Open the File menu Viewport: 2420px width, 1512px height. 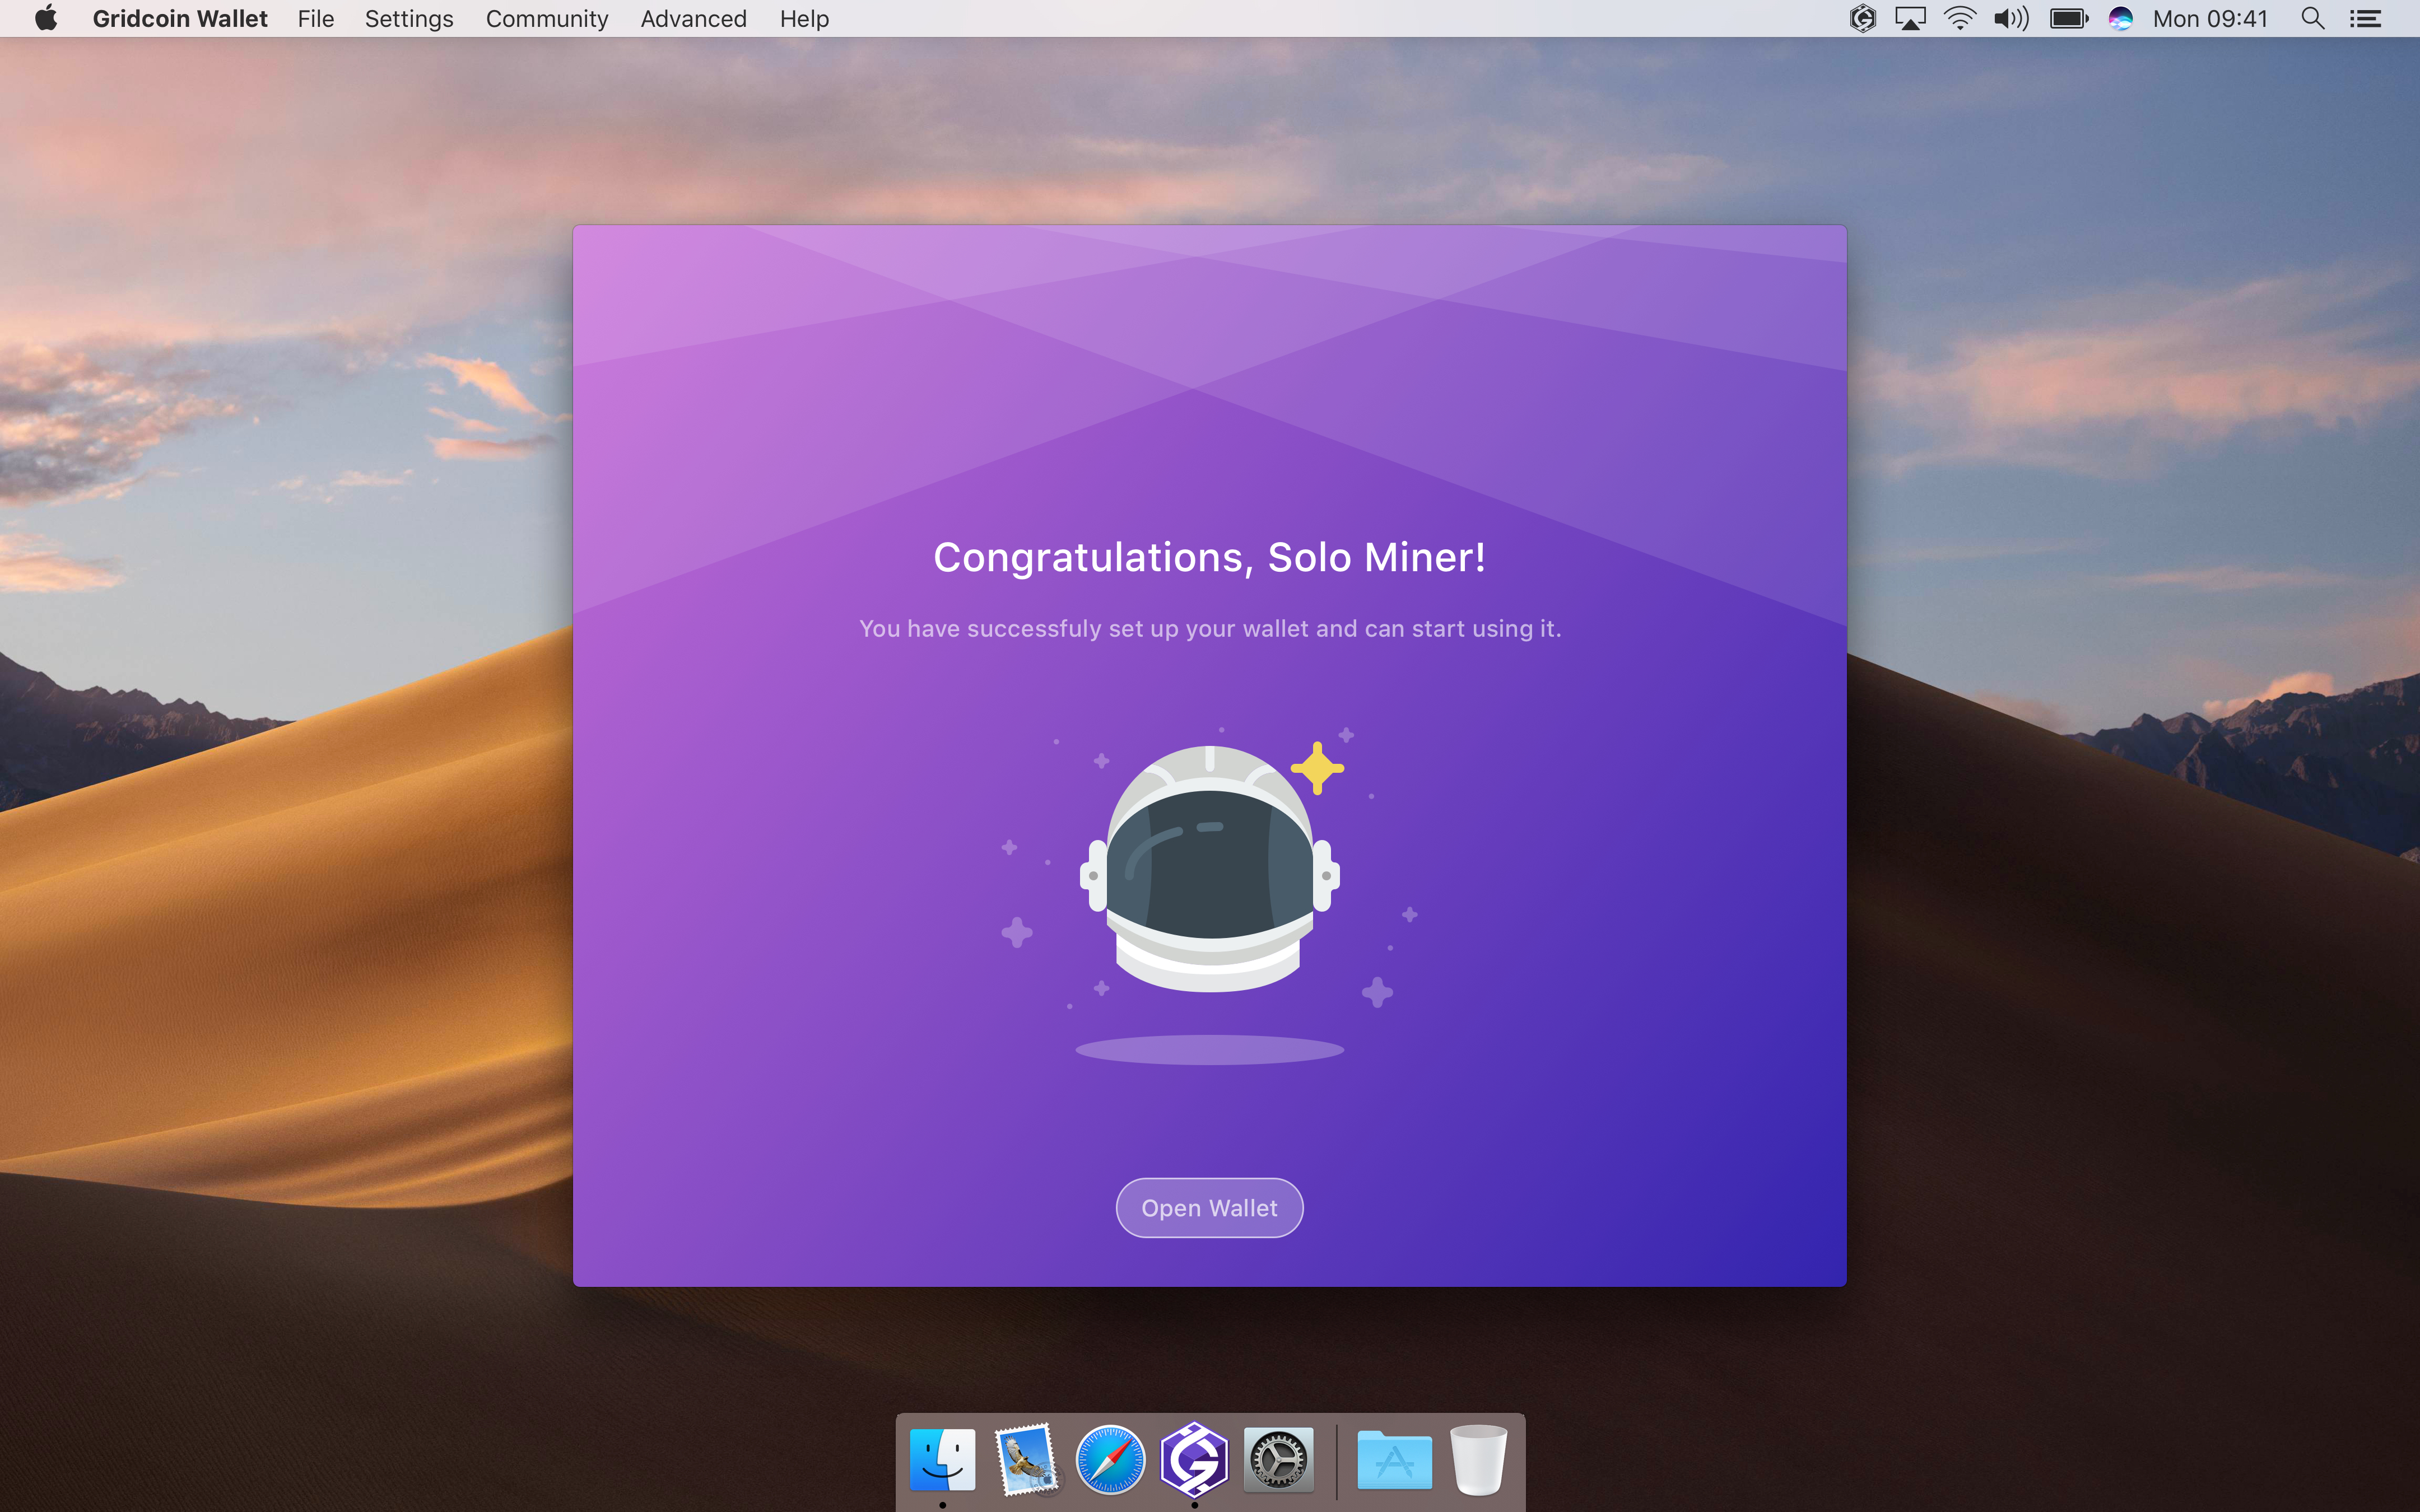(x=316, y=18)
